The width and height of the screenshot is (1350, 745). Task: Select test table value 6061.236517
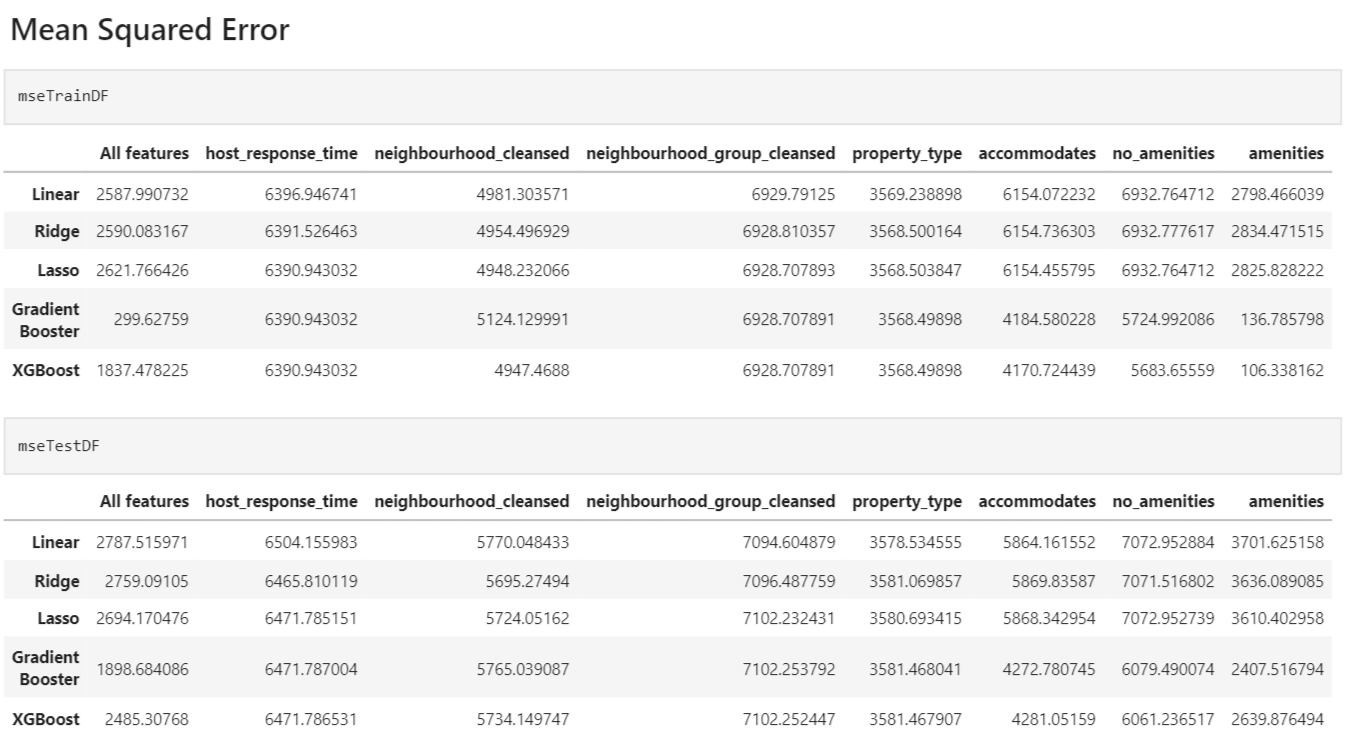pos(1169,718)
